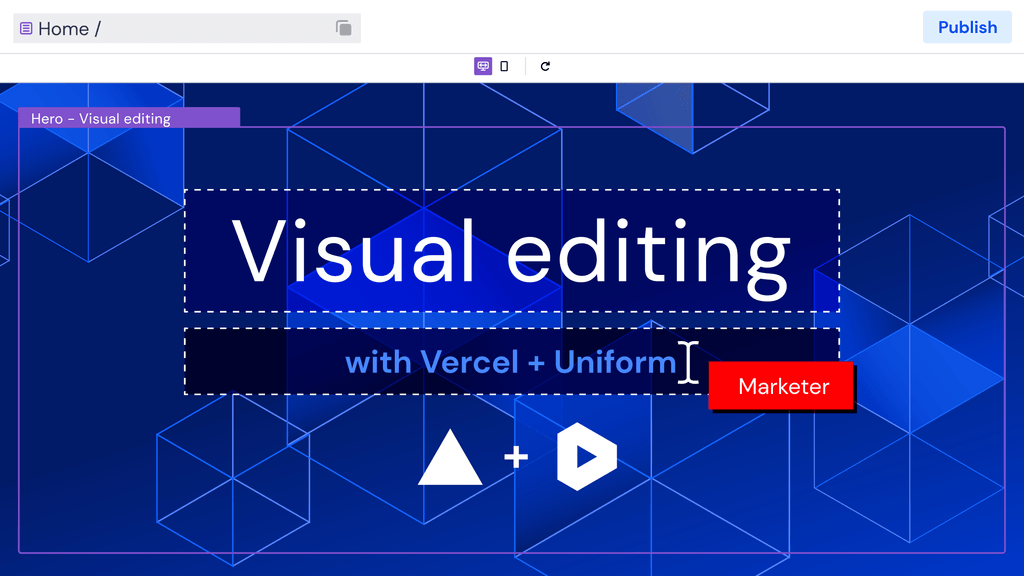Select the Visual editing headline text

511,250
